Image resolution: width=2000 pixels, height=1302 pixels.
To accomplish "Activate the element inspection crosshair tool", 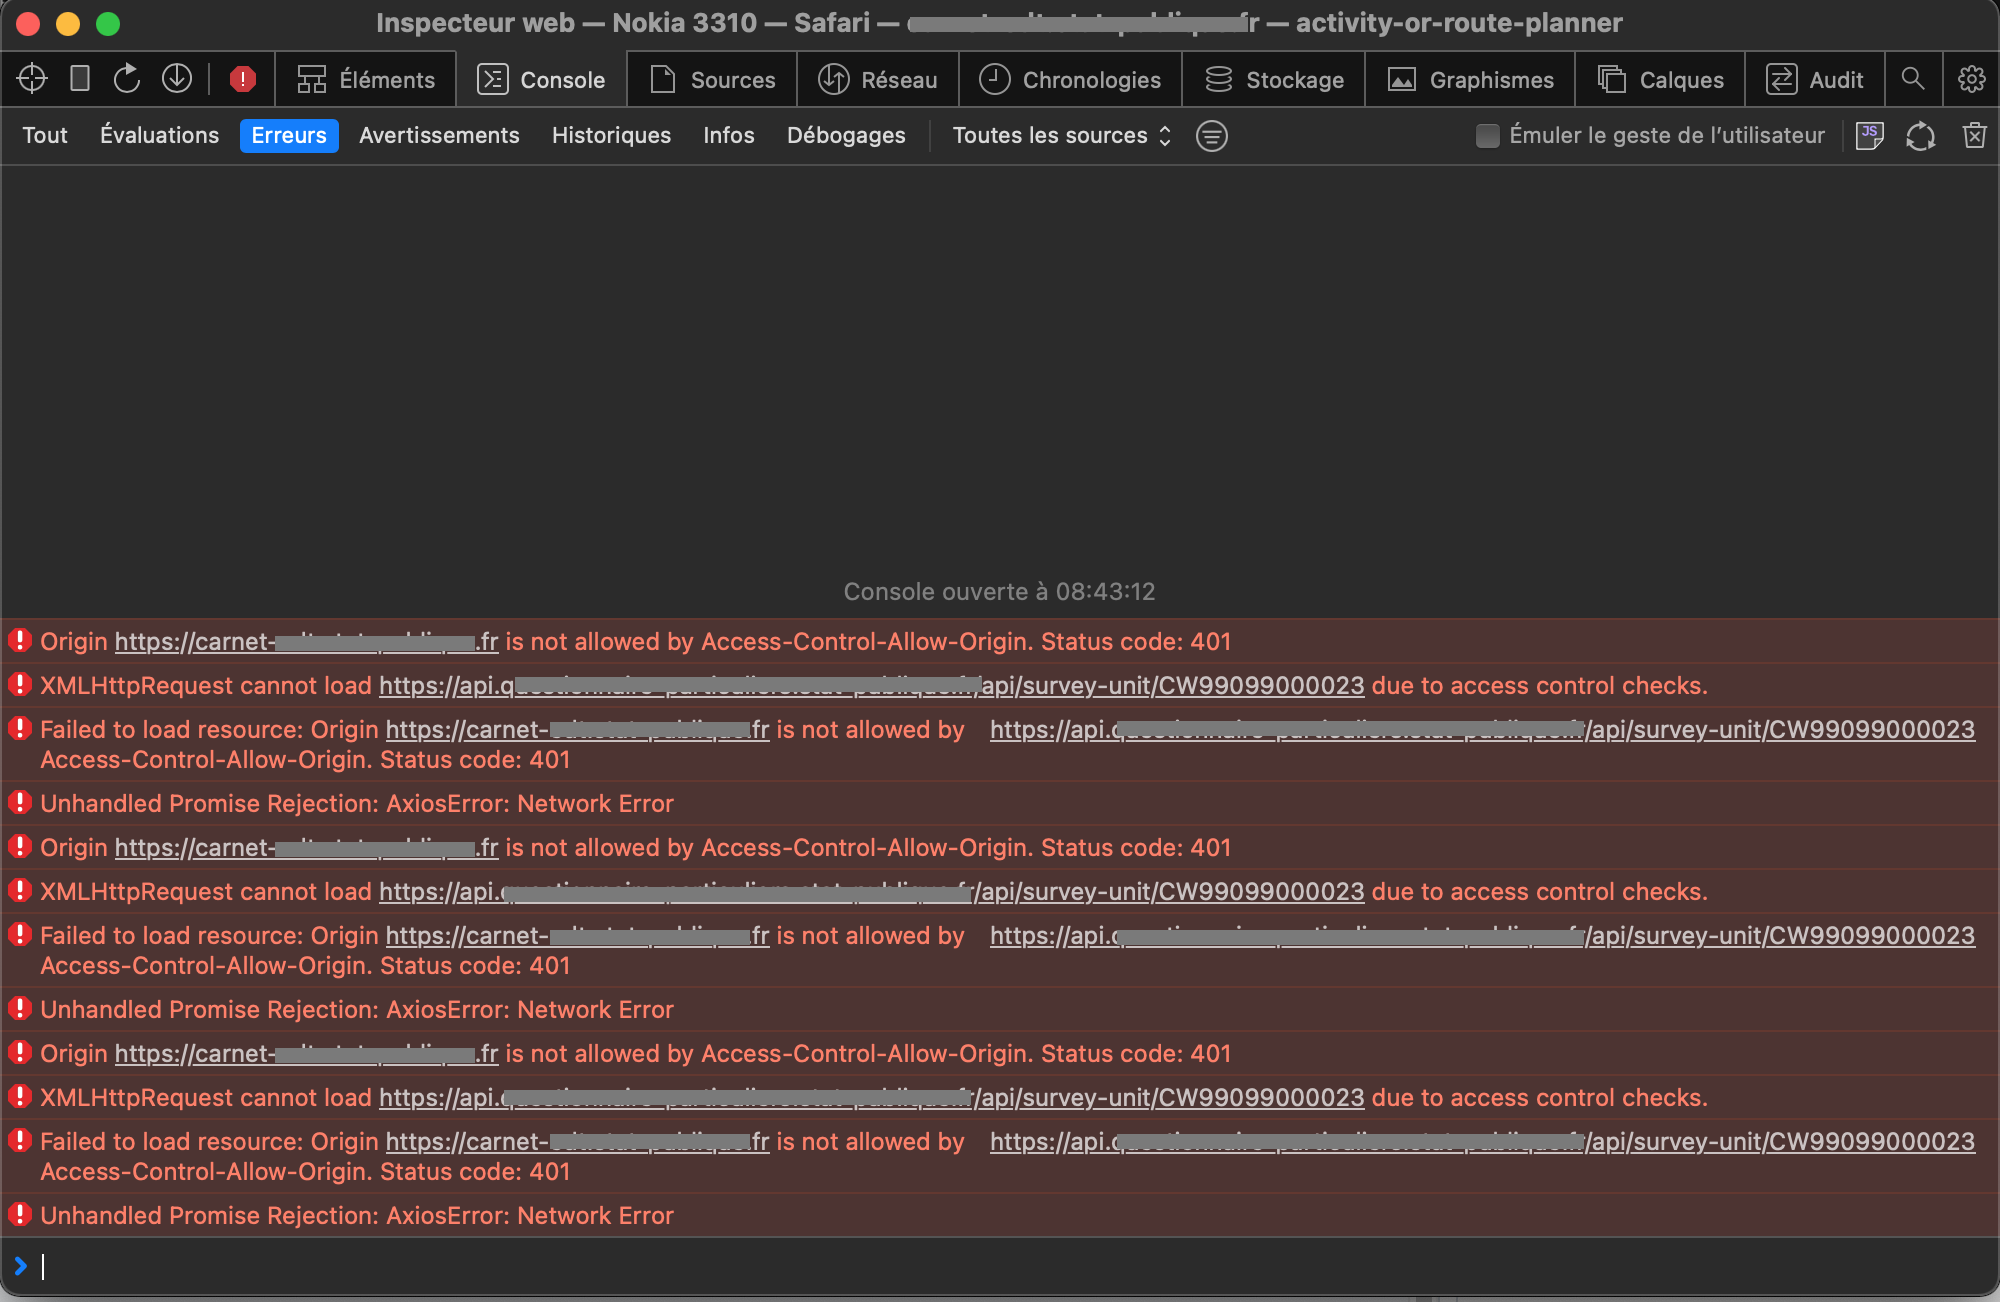I will click(x=31, y=79).
